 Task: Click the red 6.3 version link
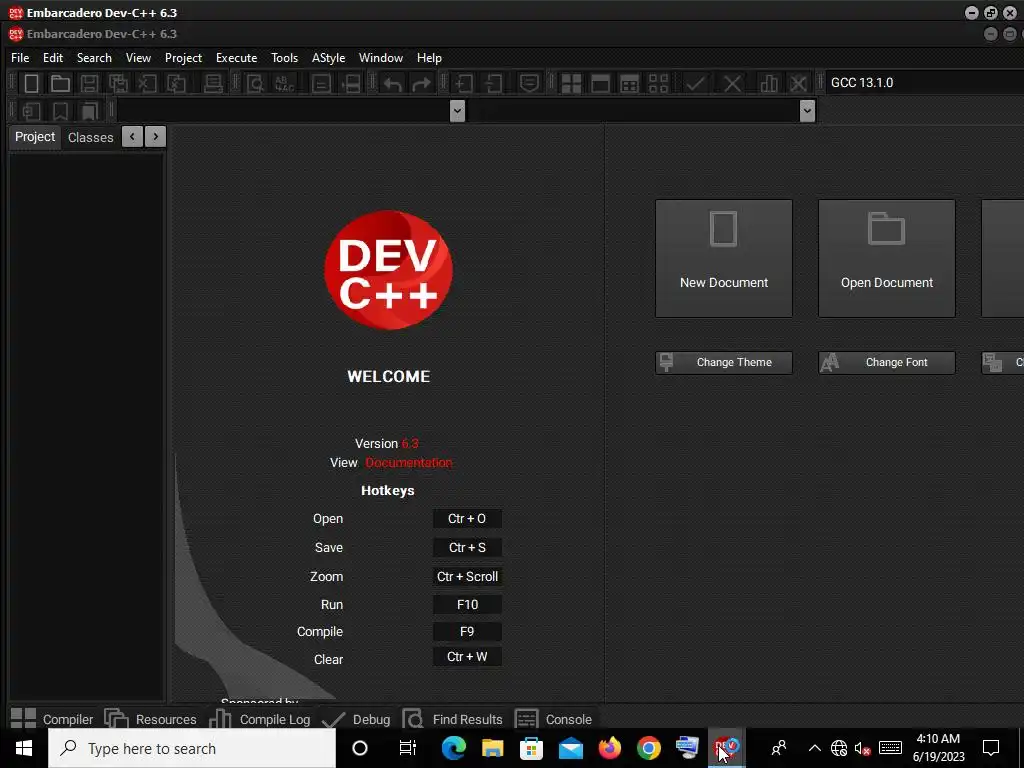[410, 443]
